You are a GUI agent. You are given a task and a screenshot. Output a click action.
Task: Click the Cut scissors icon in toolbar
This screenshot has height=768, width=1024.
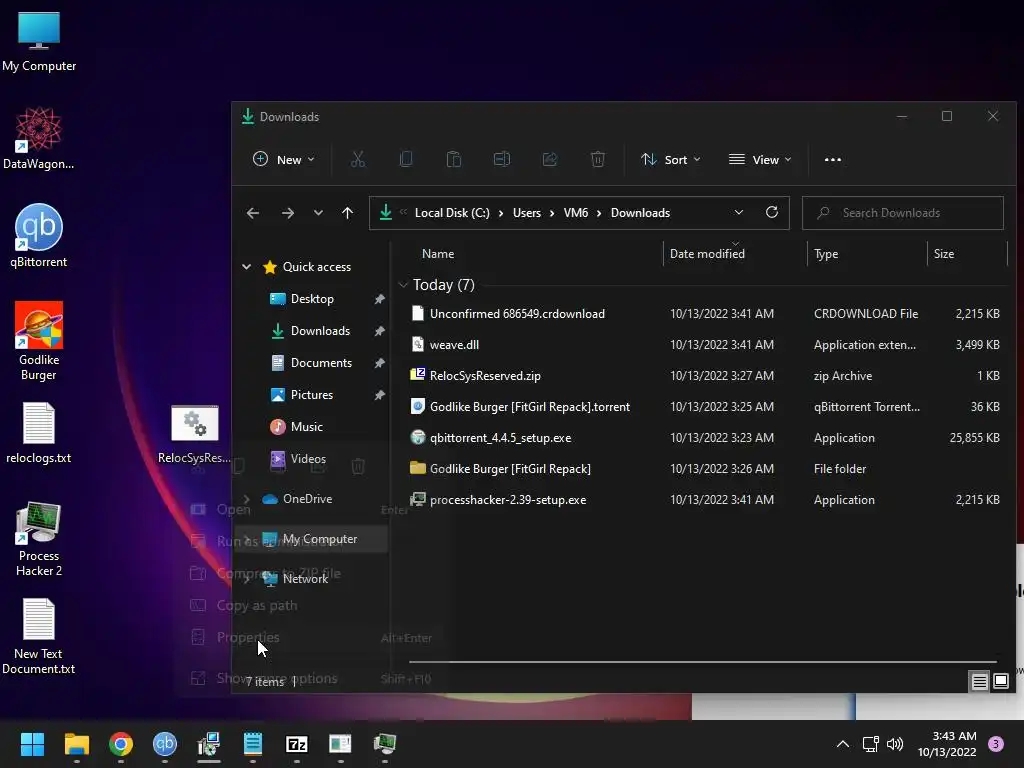[358, 159]
